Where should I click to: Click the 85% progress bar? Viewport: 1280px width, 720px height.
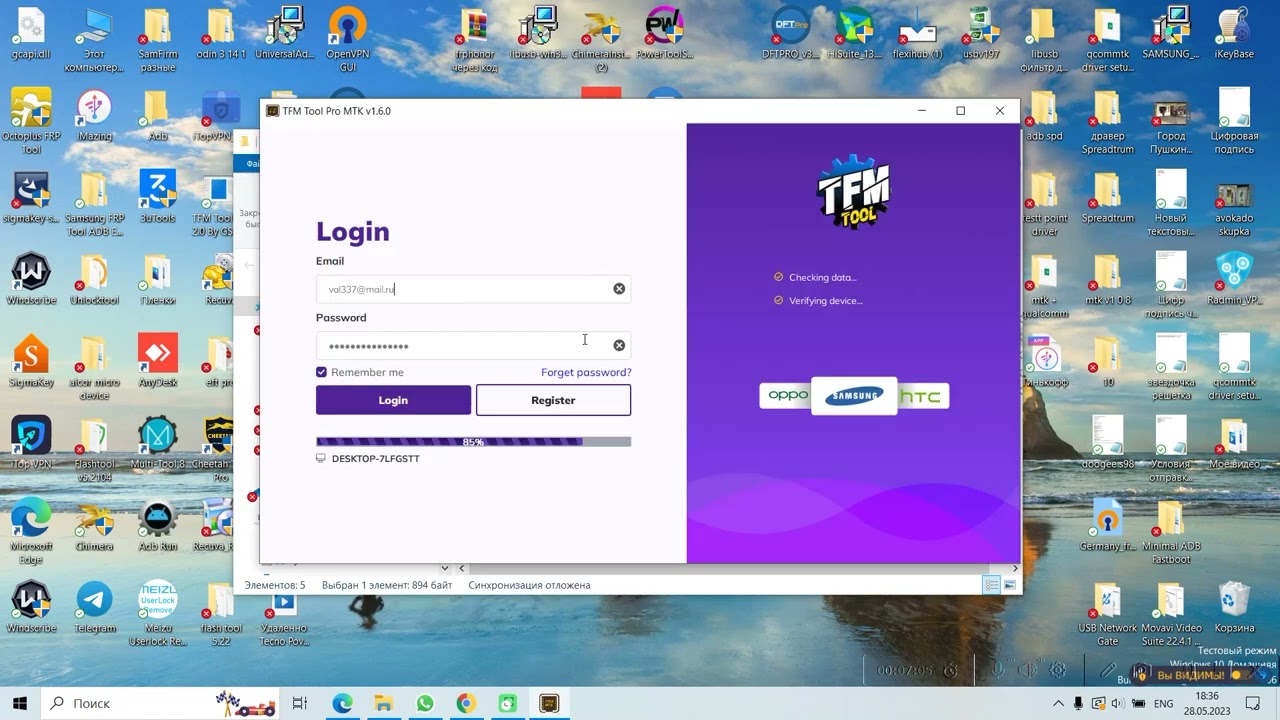(473, 441)
